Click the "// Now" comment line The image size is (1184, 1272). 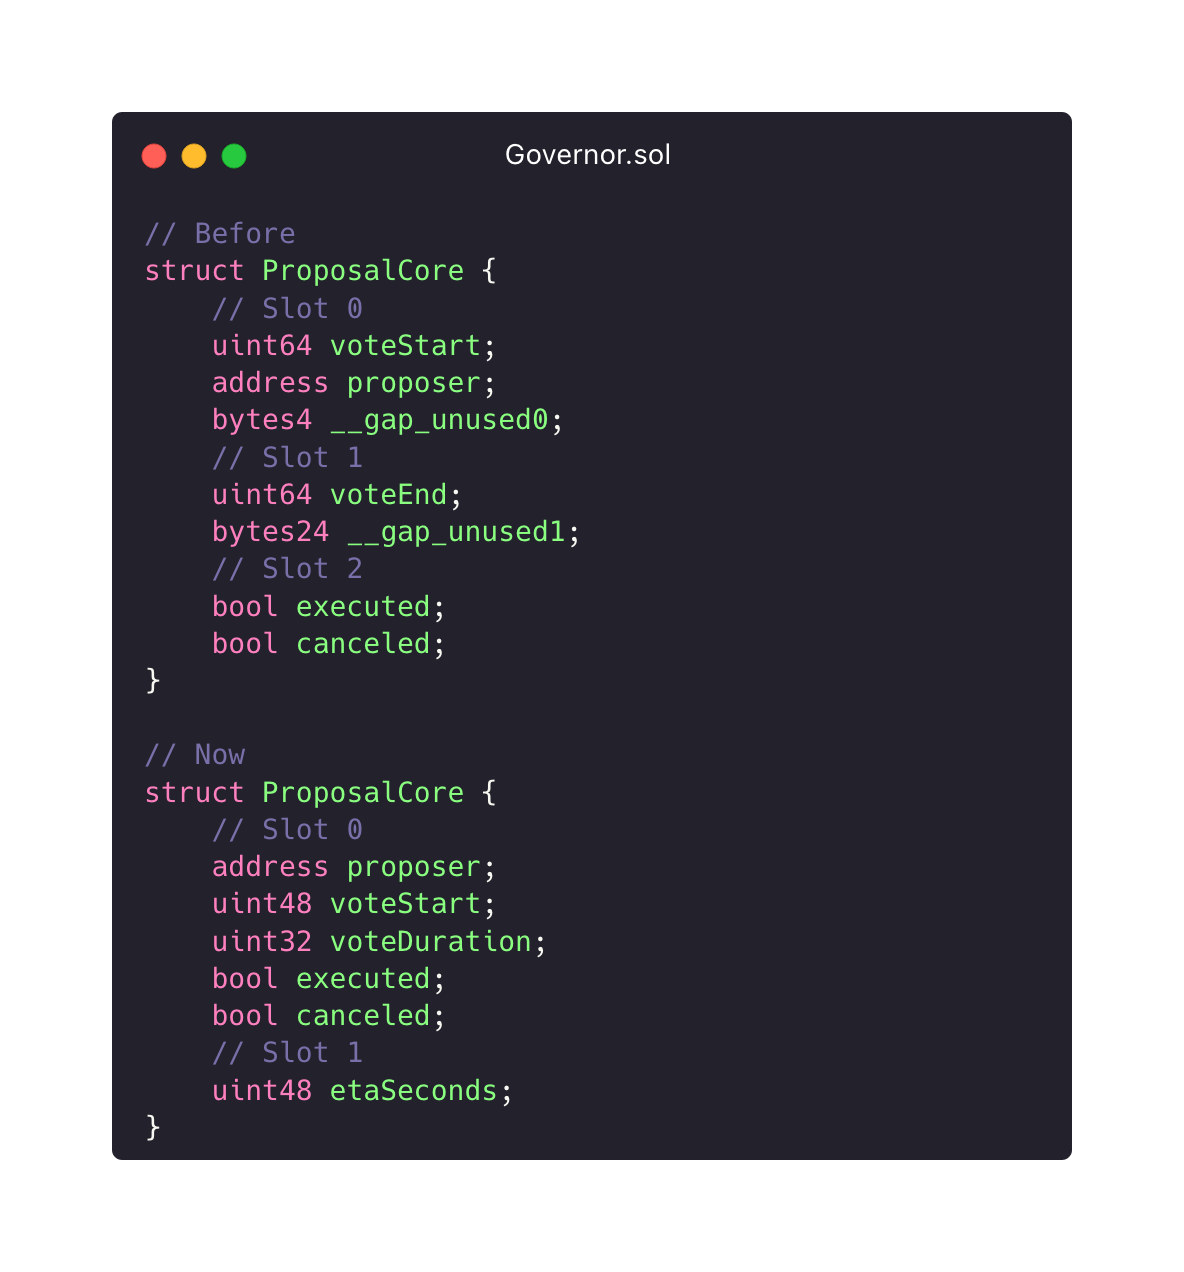pos(195,755)
